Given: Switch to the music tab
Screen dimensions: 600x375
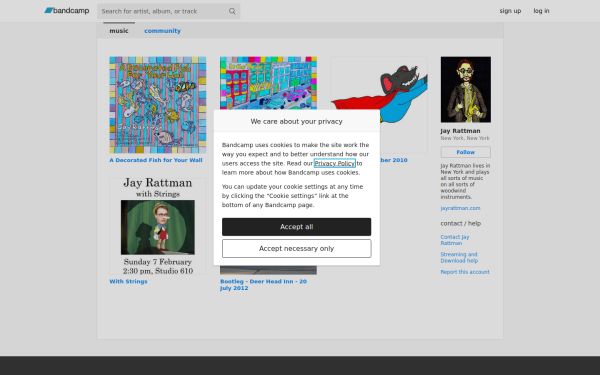Looking at the screenshot, I should pyautogui.click(x=119, y=31).
